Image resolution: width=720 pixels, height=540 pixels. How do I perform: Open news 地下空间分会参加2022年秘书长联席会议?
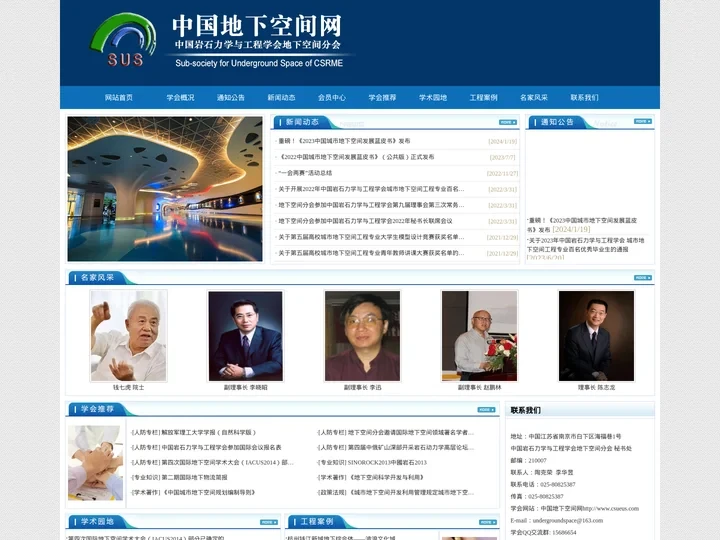coord(365,221)
